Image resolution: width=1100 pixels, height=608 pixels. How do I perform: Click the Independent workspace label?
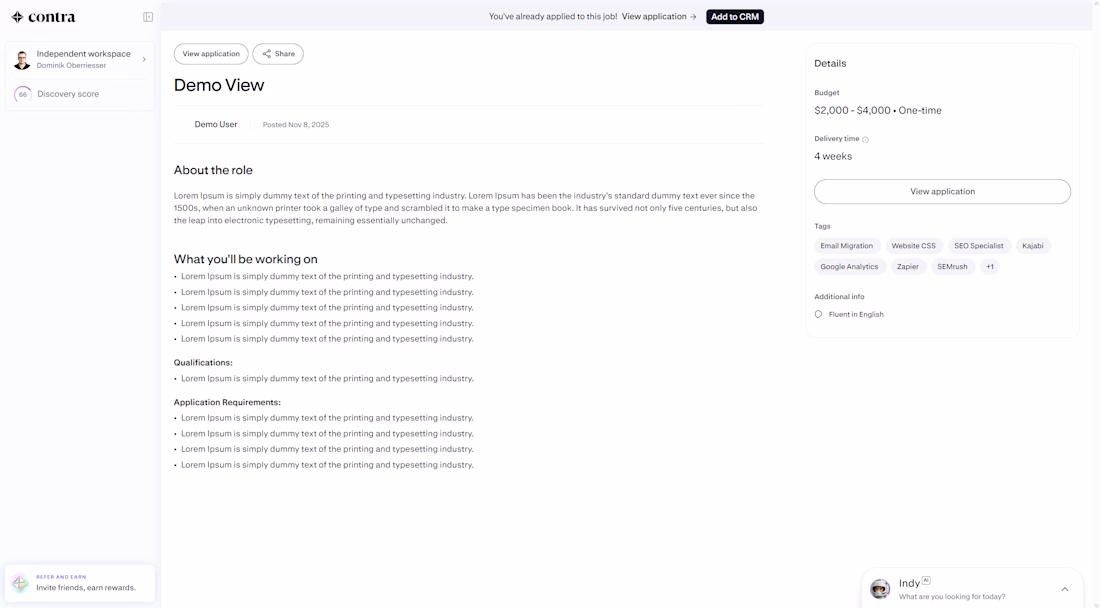click(x=83, y=54)
